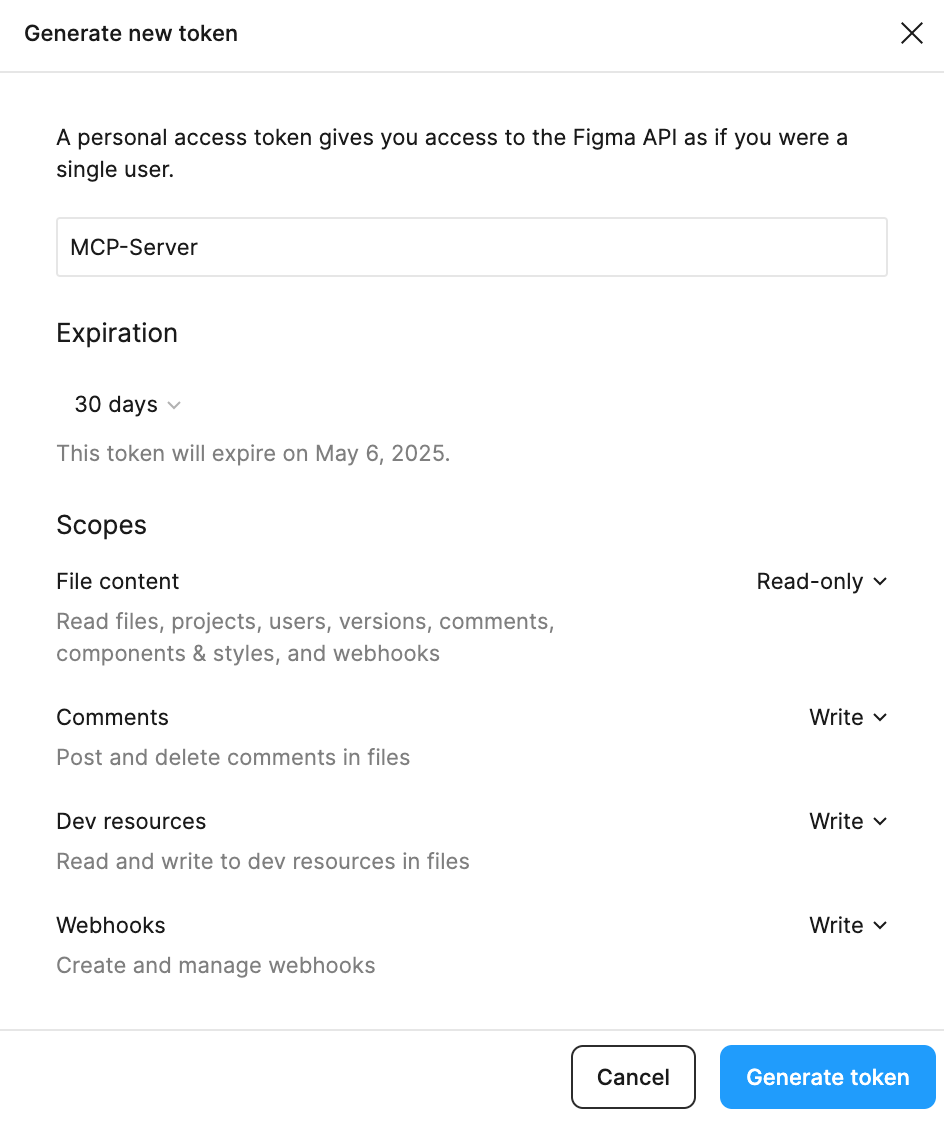Click the Generate token button
The height and width of the screenshot is (1122, 944).
(x=827, y=1078)
